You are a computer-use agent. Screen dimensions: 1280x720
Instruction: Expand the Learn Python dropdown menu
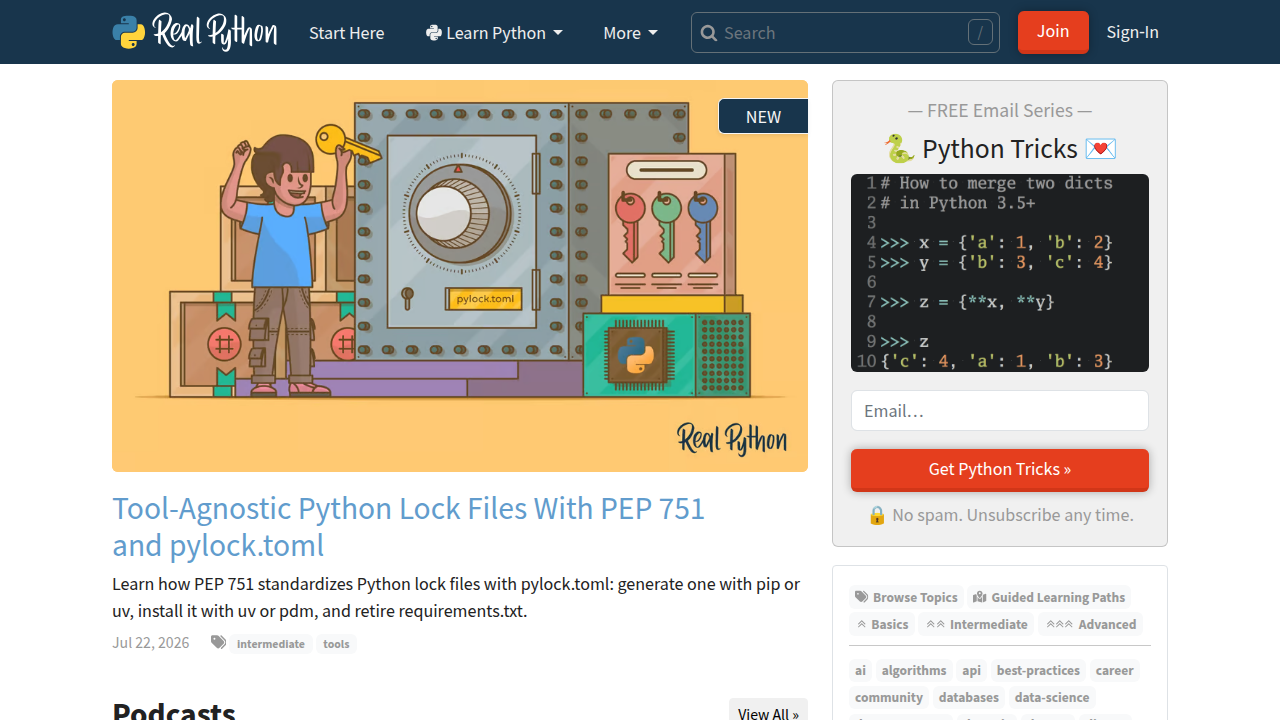pyautogui.click(x=494, y=33)
